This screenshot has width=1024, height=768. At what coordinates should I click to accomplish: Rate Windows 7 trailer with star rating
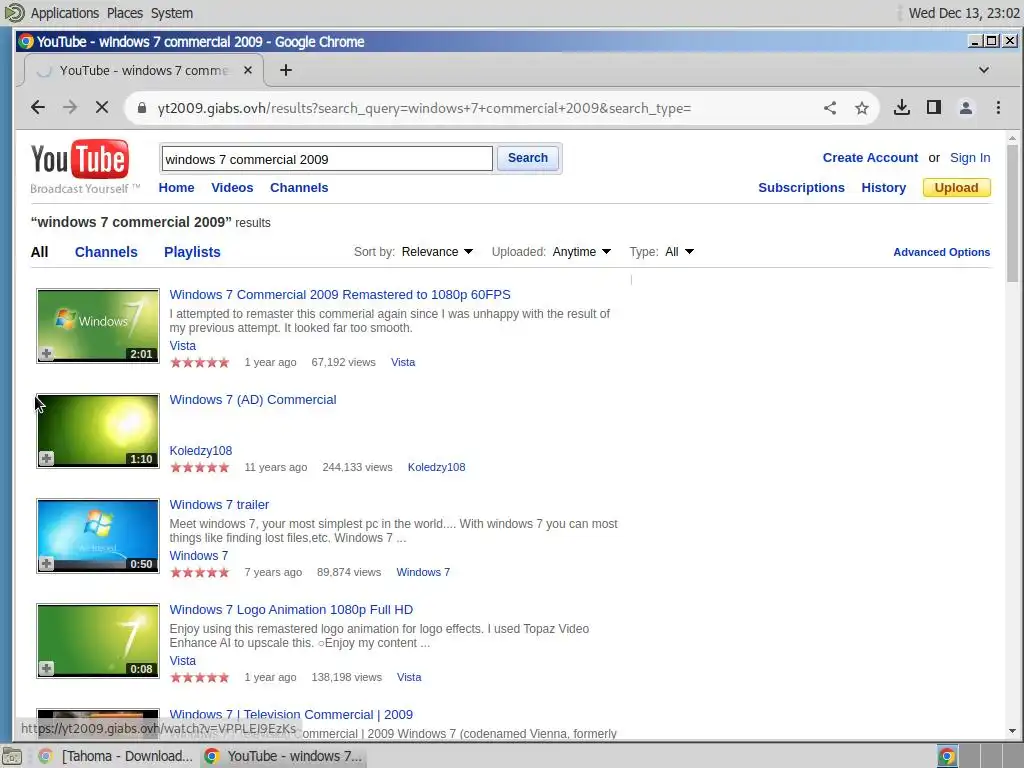(200, 573)
